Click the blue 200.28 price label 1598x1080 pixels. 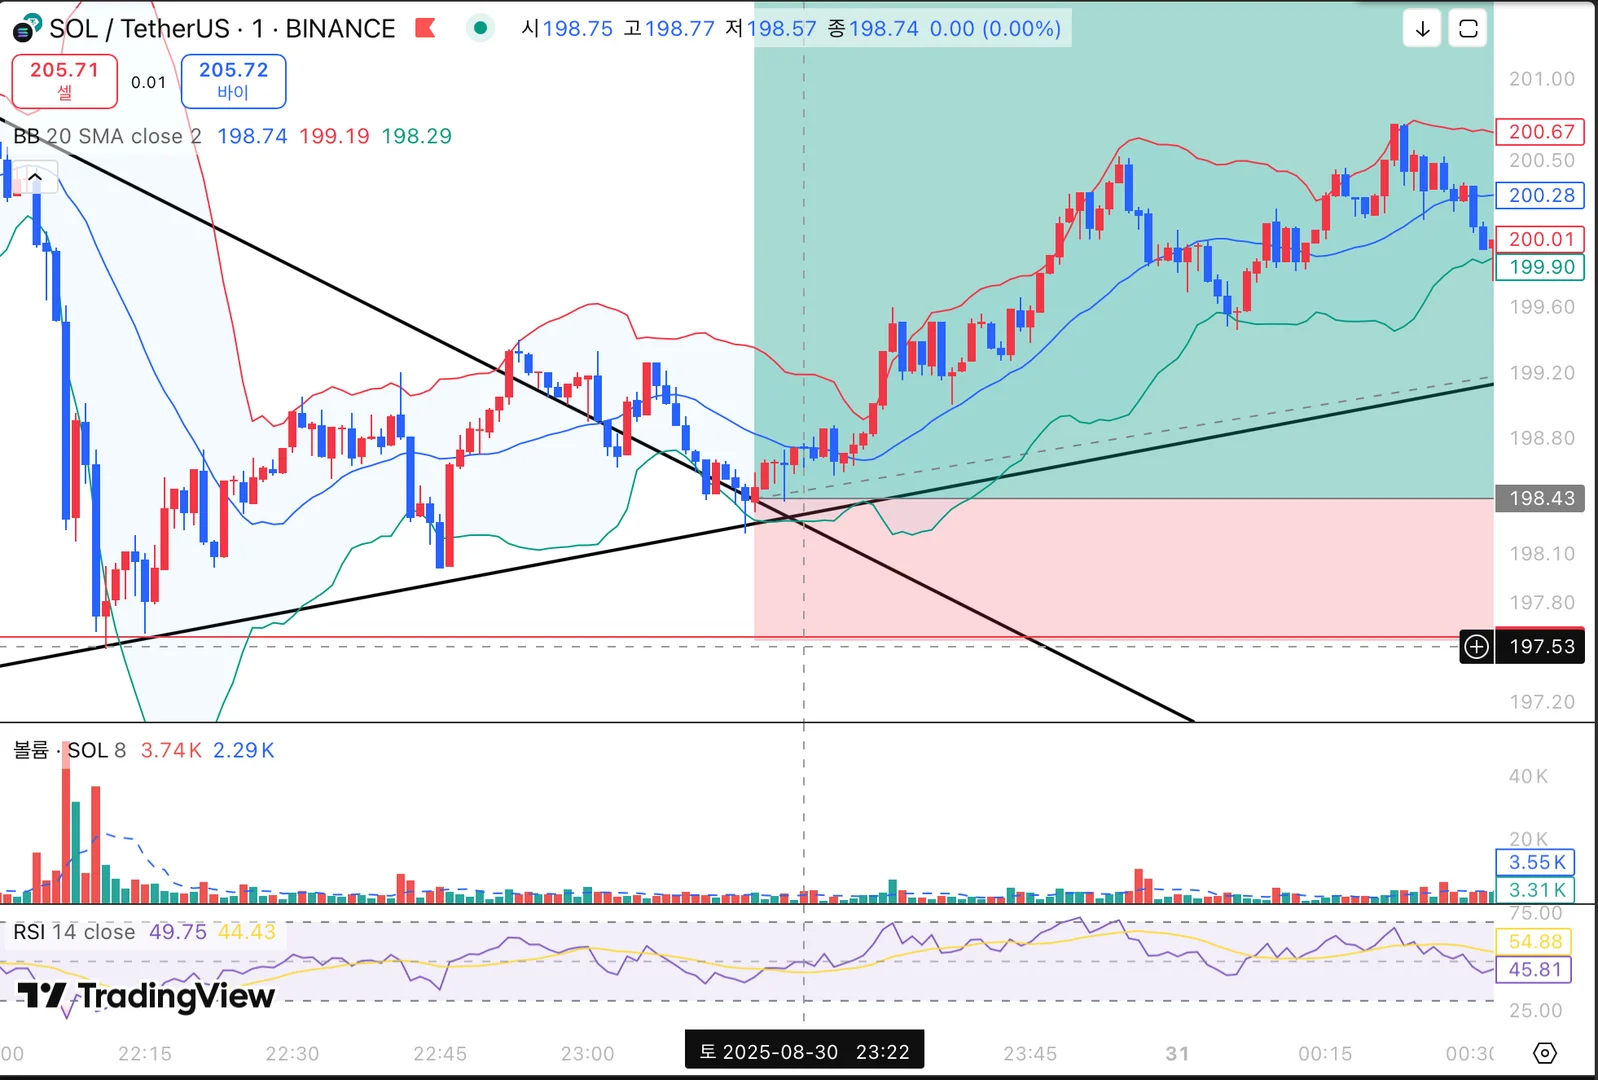click(x=1540, y=196)
